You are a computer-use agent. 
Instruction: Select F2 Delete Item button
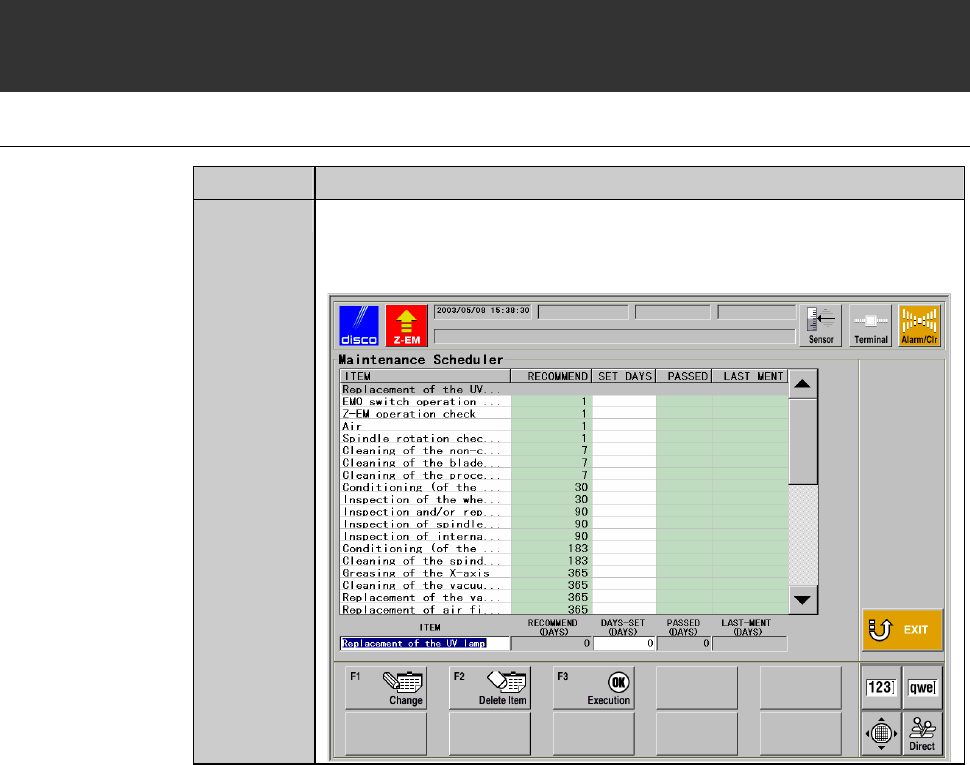[x=490, y=688]
